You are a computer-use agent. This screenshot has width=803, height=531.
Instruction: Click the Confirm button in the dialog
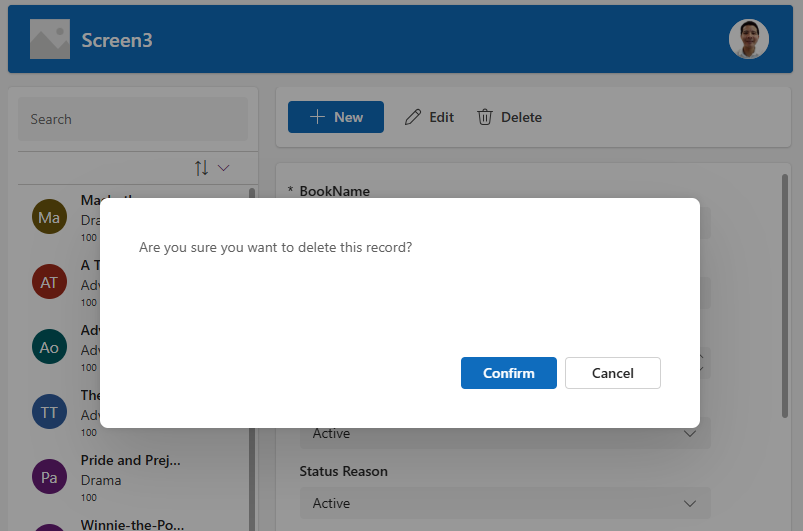(508, 373)
